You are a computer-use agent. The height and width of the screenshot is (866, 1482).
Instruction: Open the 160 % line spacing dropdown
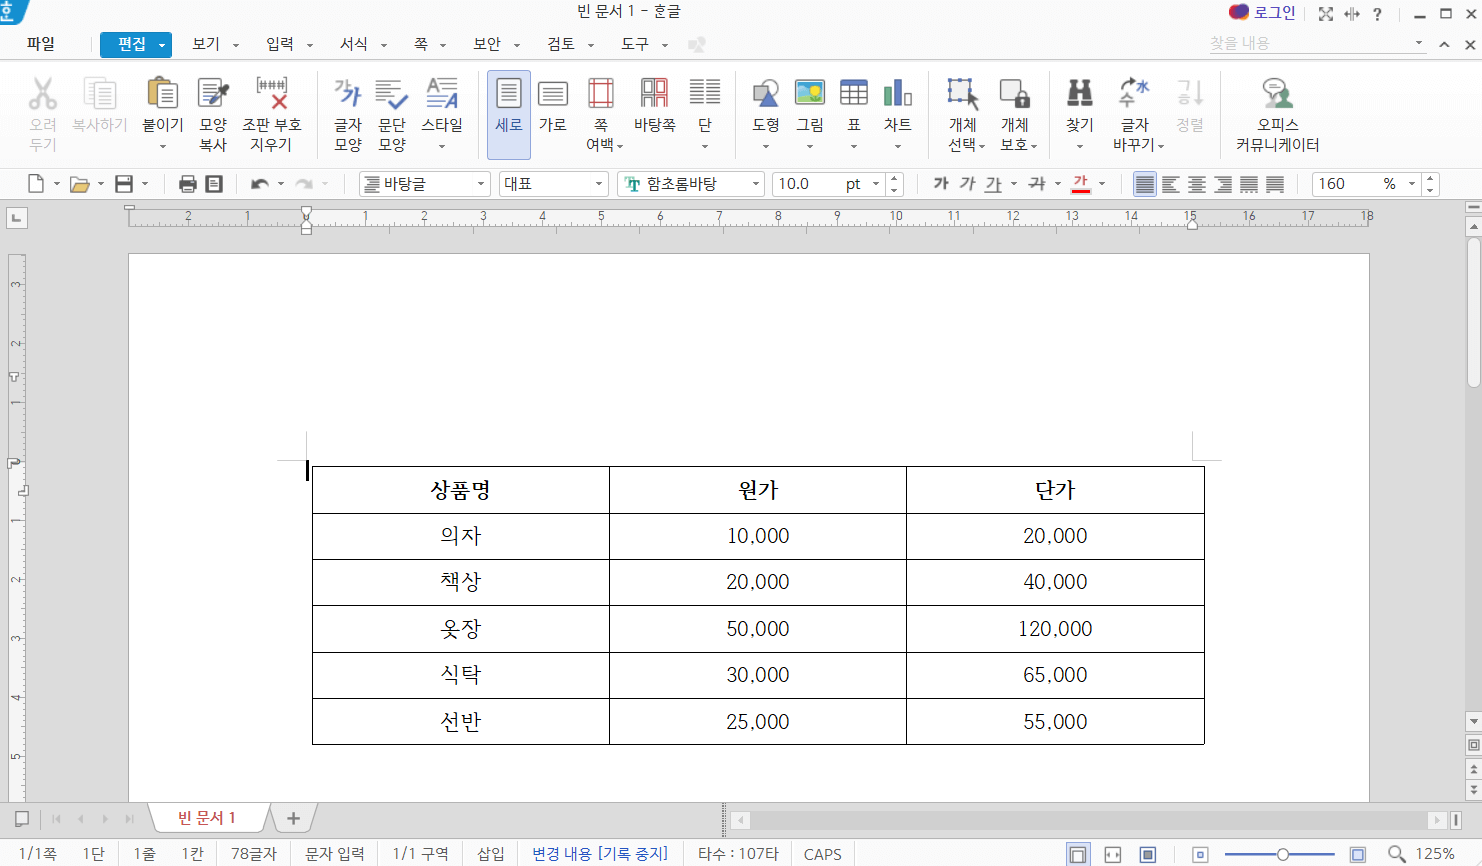(x=1412, y=184)
